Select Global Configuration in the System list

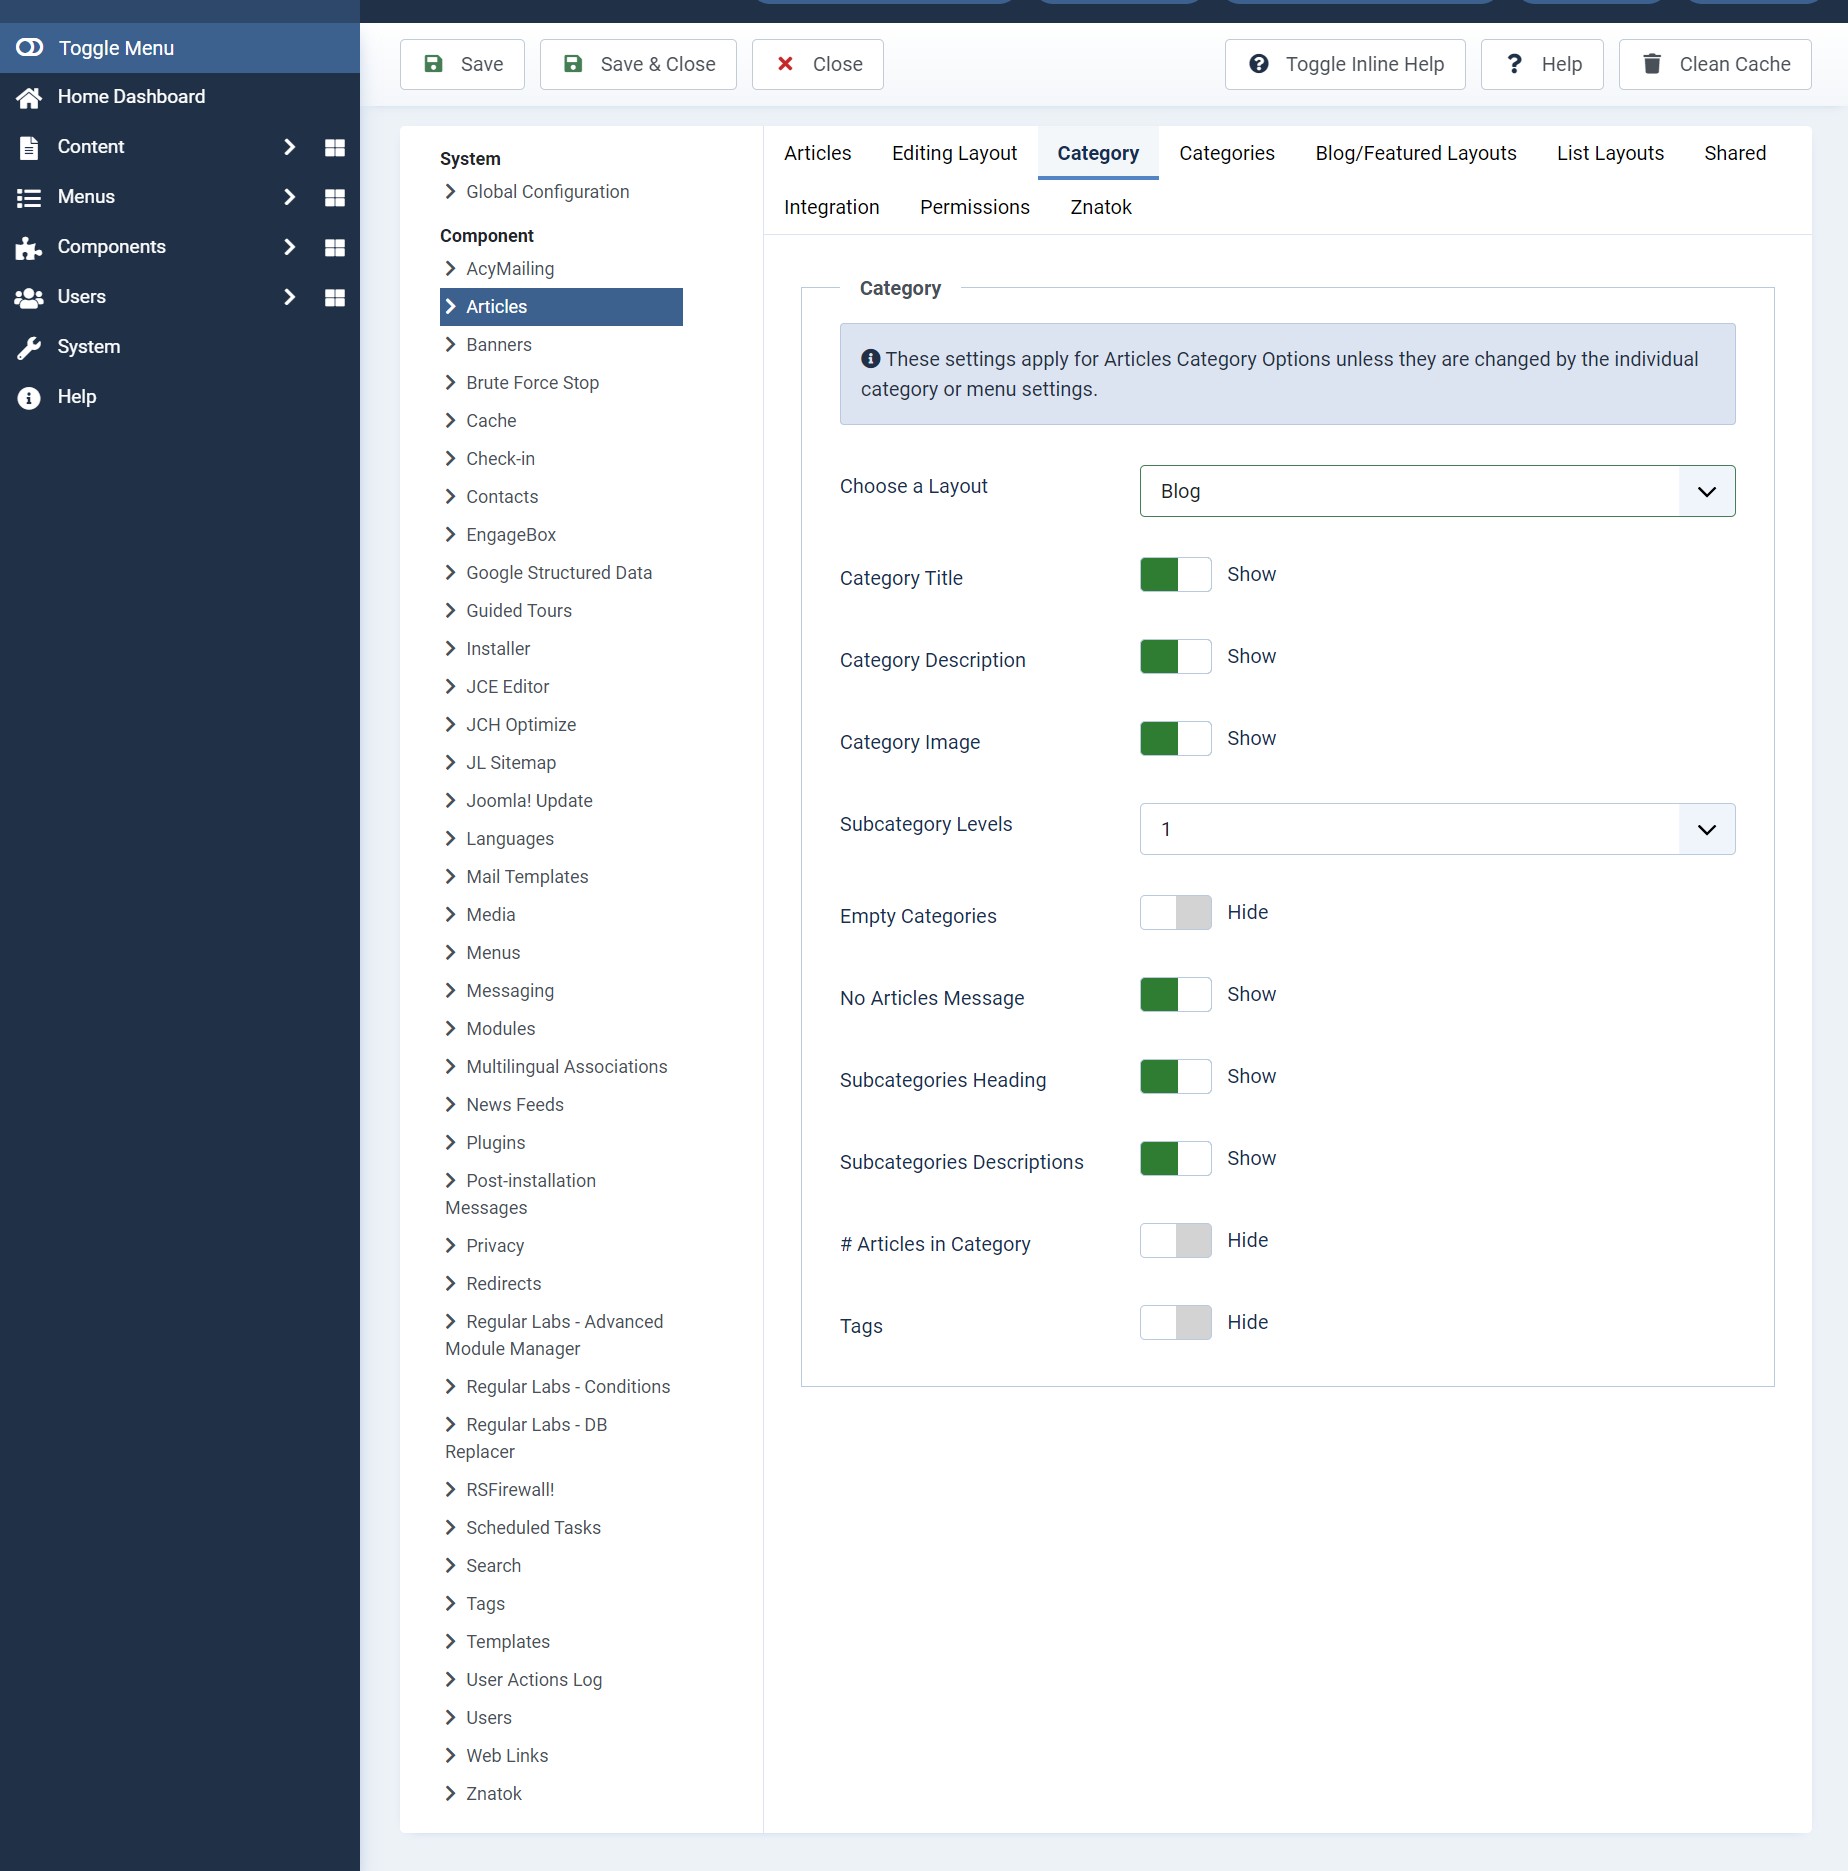pyautogui.click(x=547, y=192)
